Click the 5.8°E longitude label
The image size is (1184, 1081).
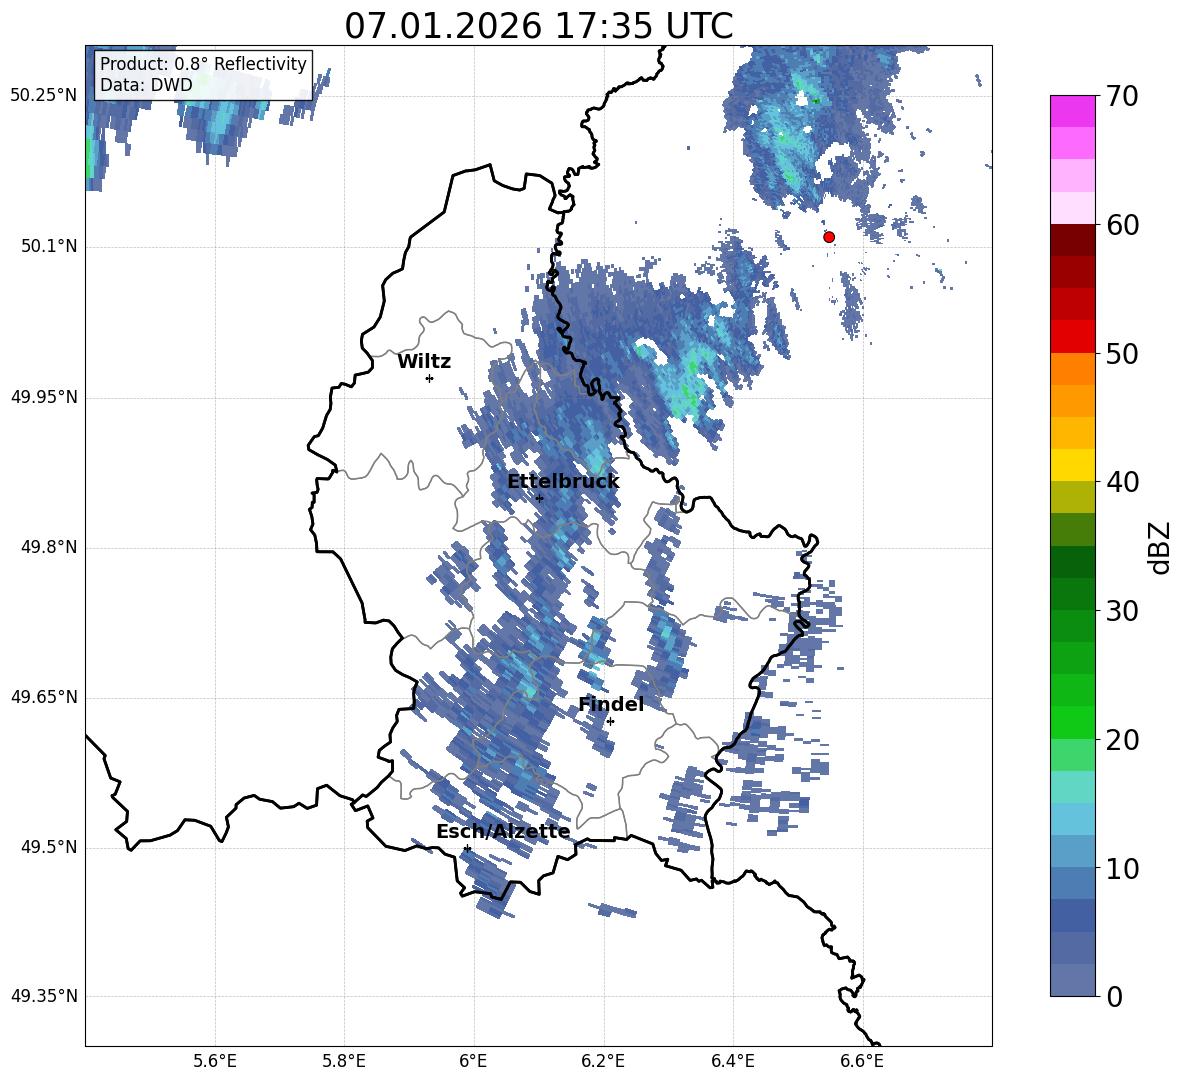pyautogui.click(x=344, y=1061)
